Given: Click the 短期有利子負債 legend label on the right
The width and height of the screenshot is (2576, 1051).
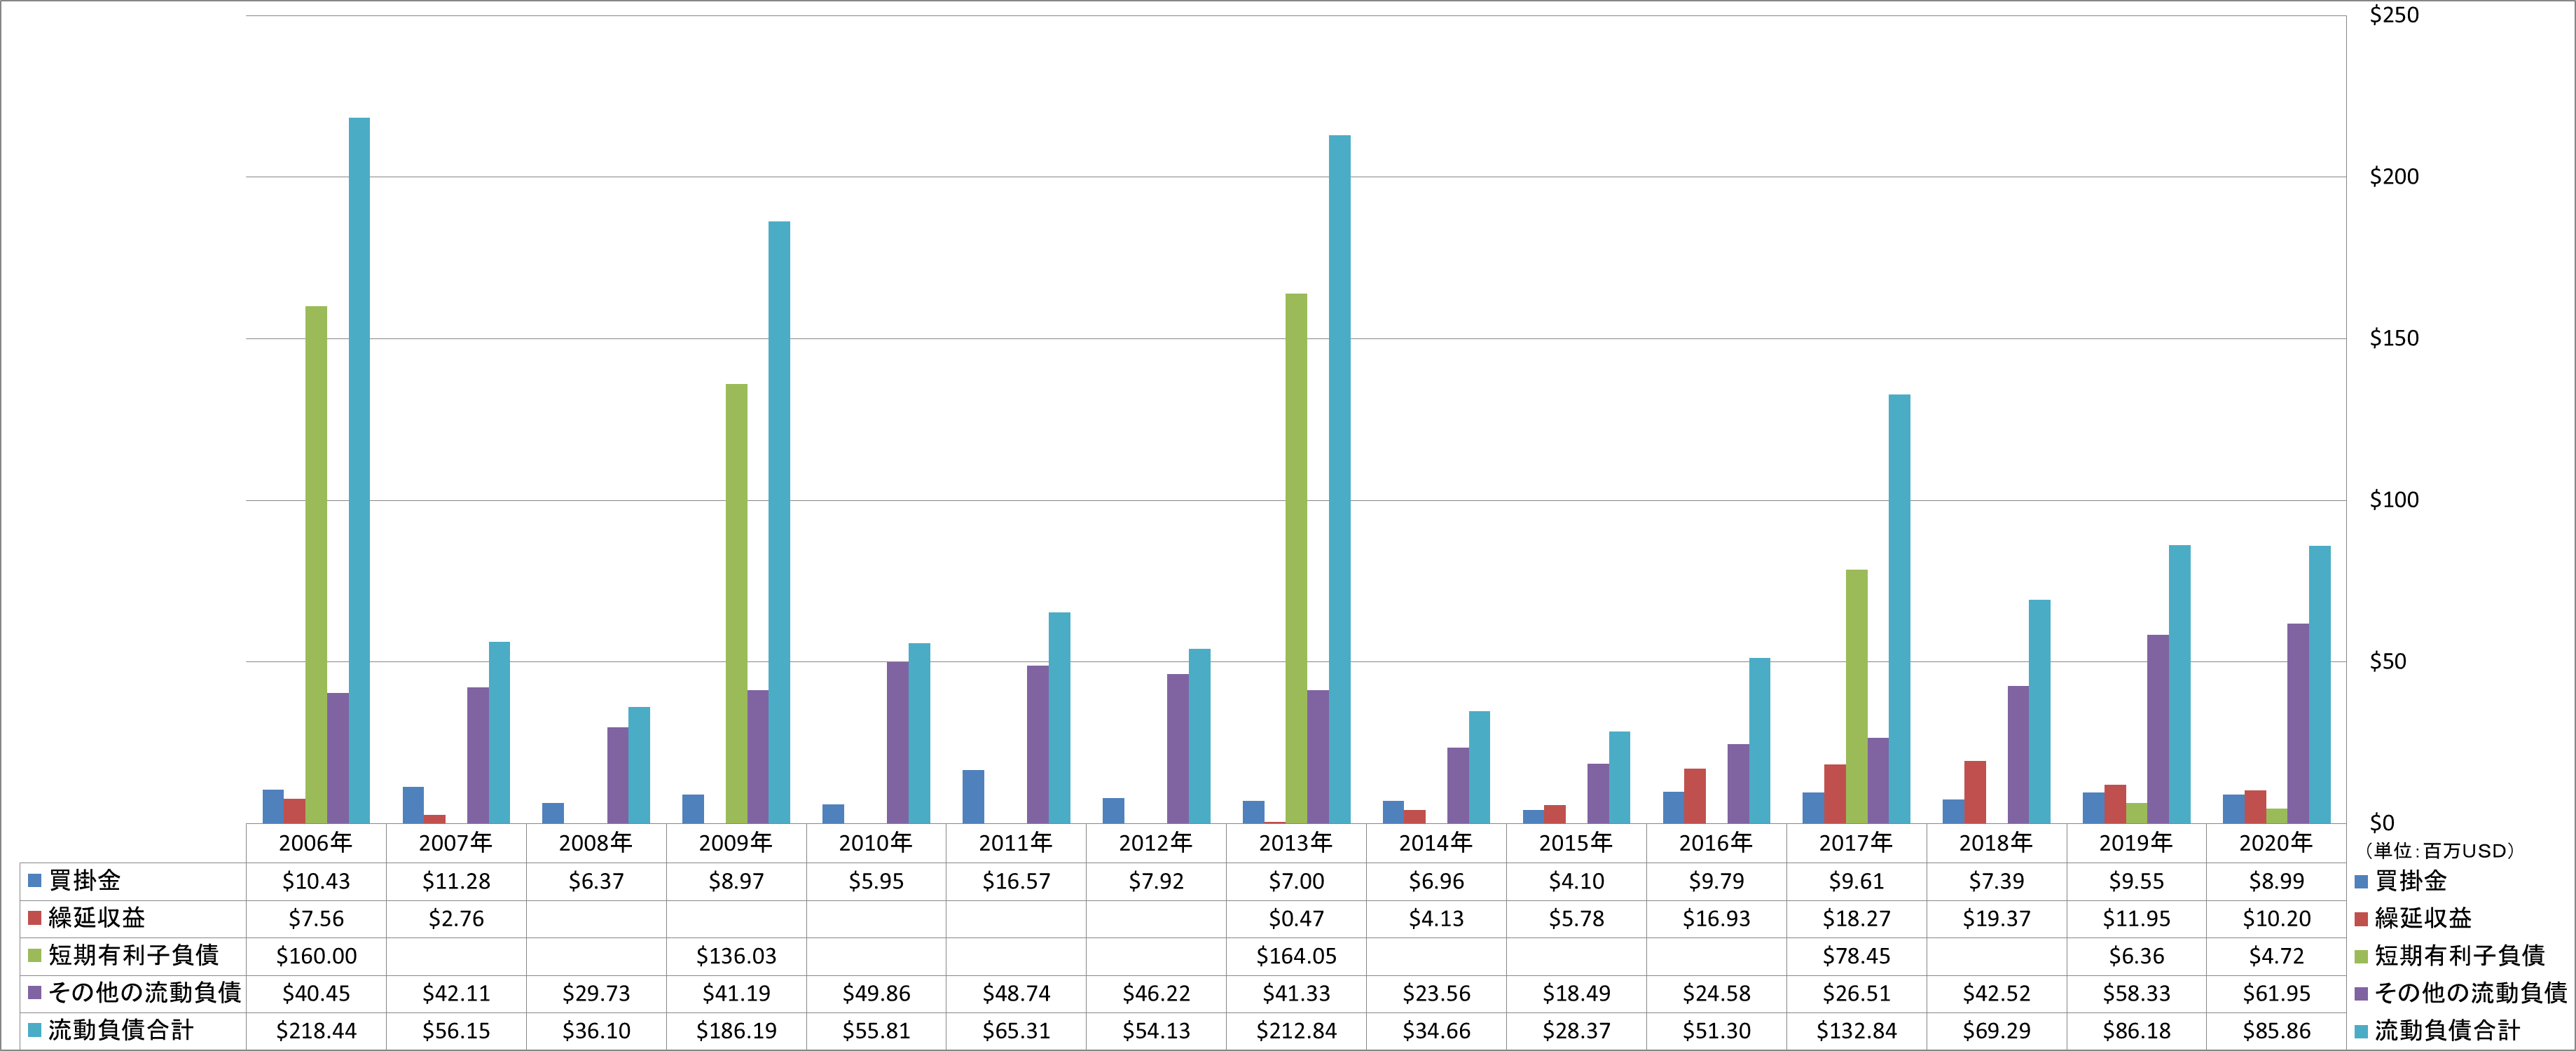Looking at the screenshot, I should click(x=2460, y=956).
